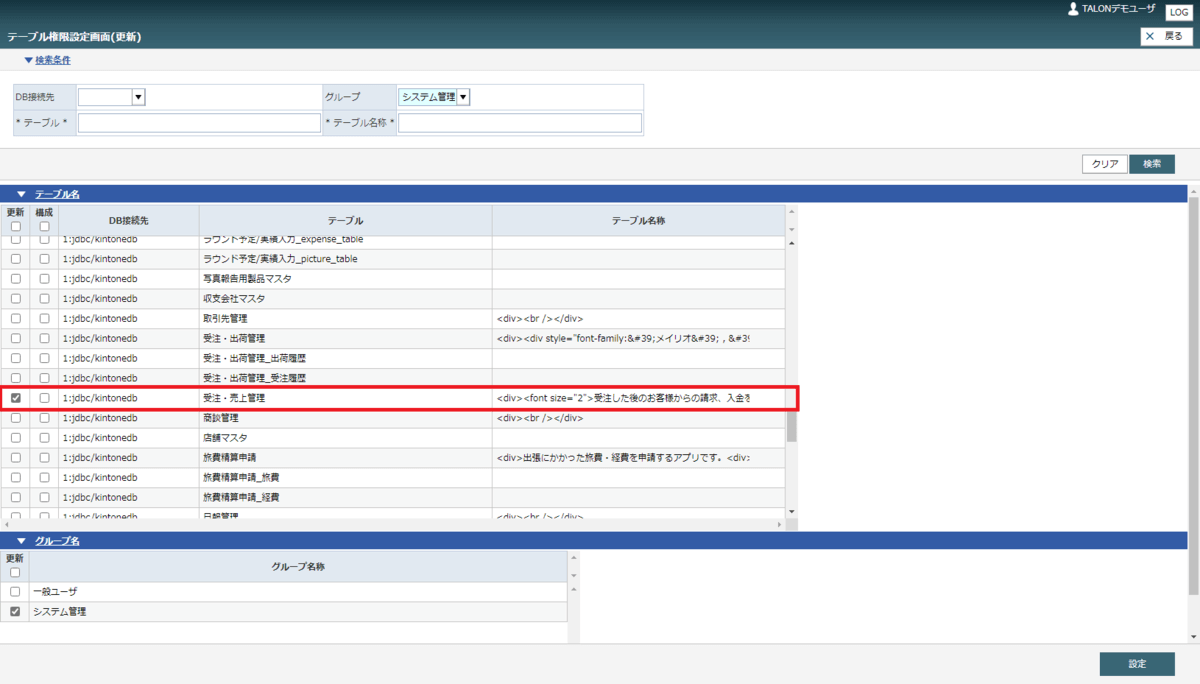Click the TALON demo user profile icon

tap(1073, 9)
